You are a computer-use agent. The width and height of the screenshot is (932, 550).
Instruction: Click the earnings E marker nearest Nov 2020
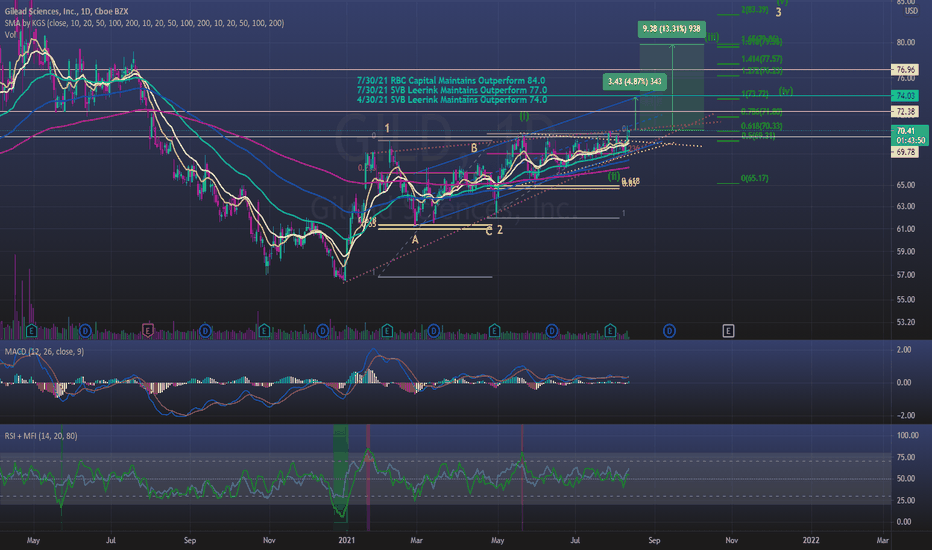(264, 331)
